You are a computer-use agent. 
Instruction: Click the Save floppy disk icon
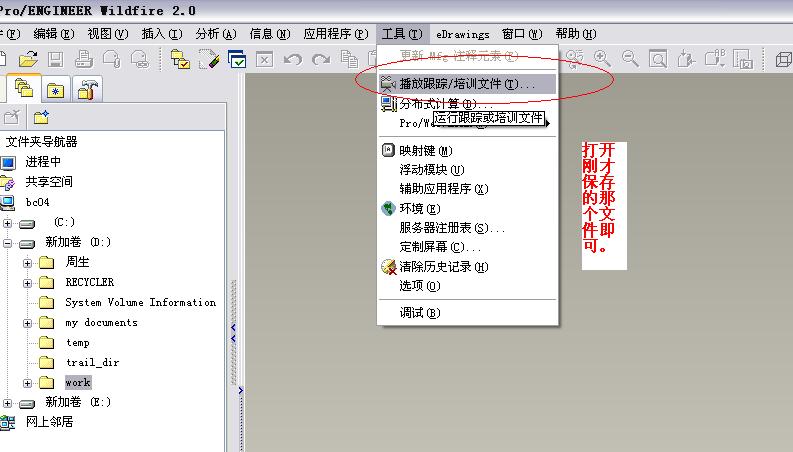coord(56,59)
